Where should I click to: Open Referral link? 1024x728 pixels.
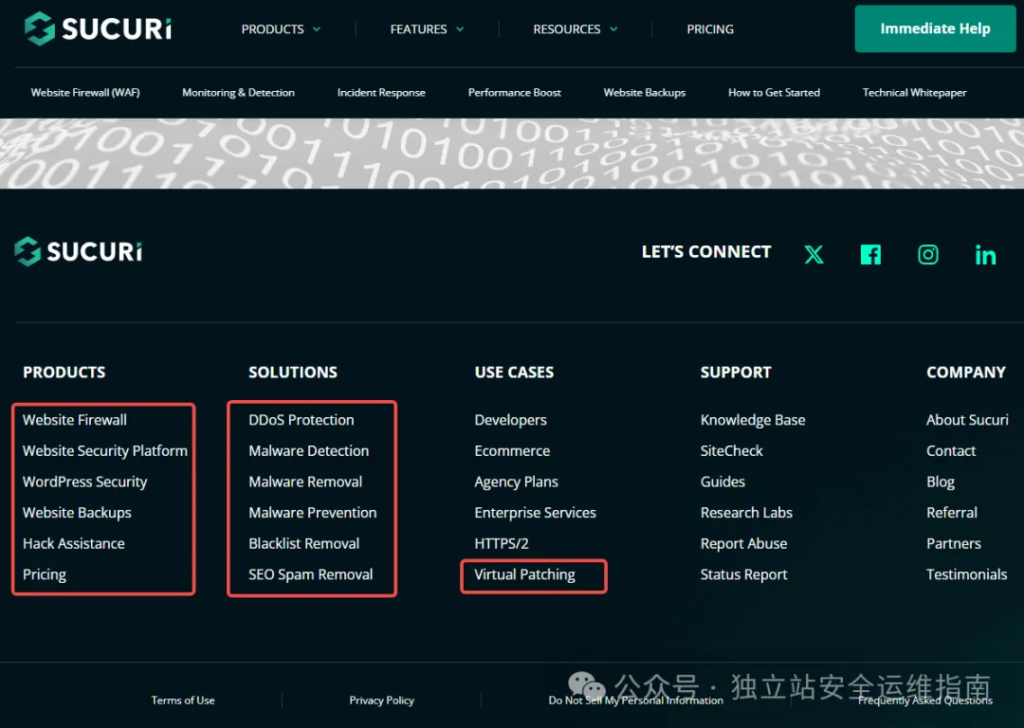pyautogui.click(x=952, y=513)
